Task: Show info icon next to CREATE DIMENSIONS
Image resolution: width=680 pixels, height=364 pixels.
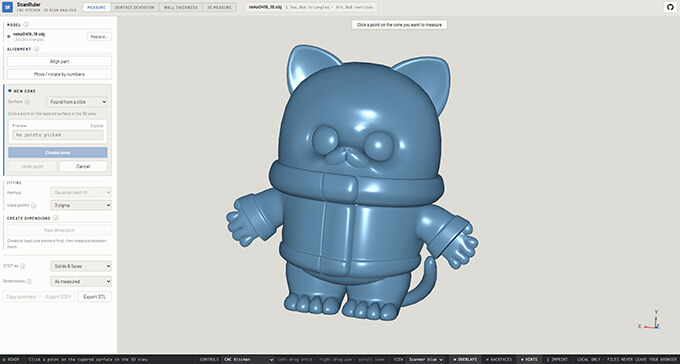Action: point(56,218)
